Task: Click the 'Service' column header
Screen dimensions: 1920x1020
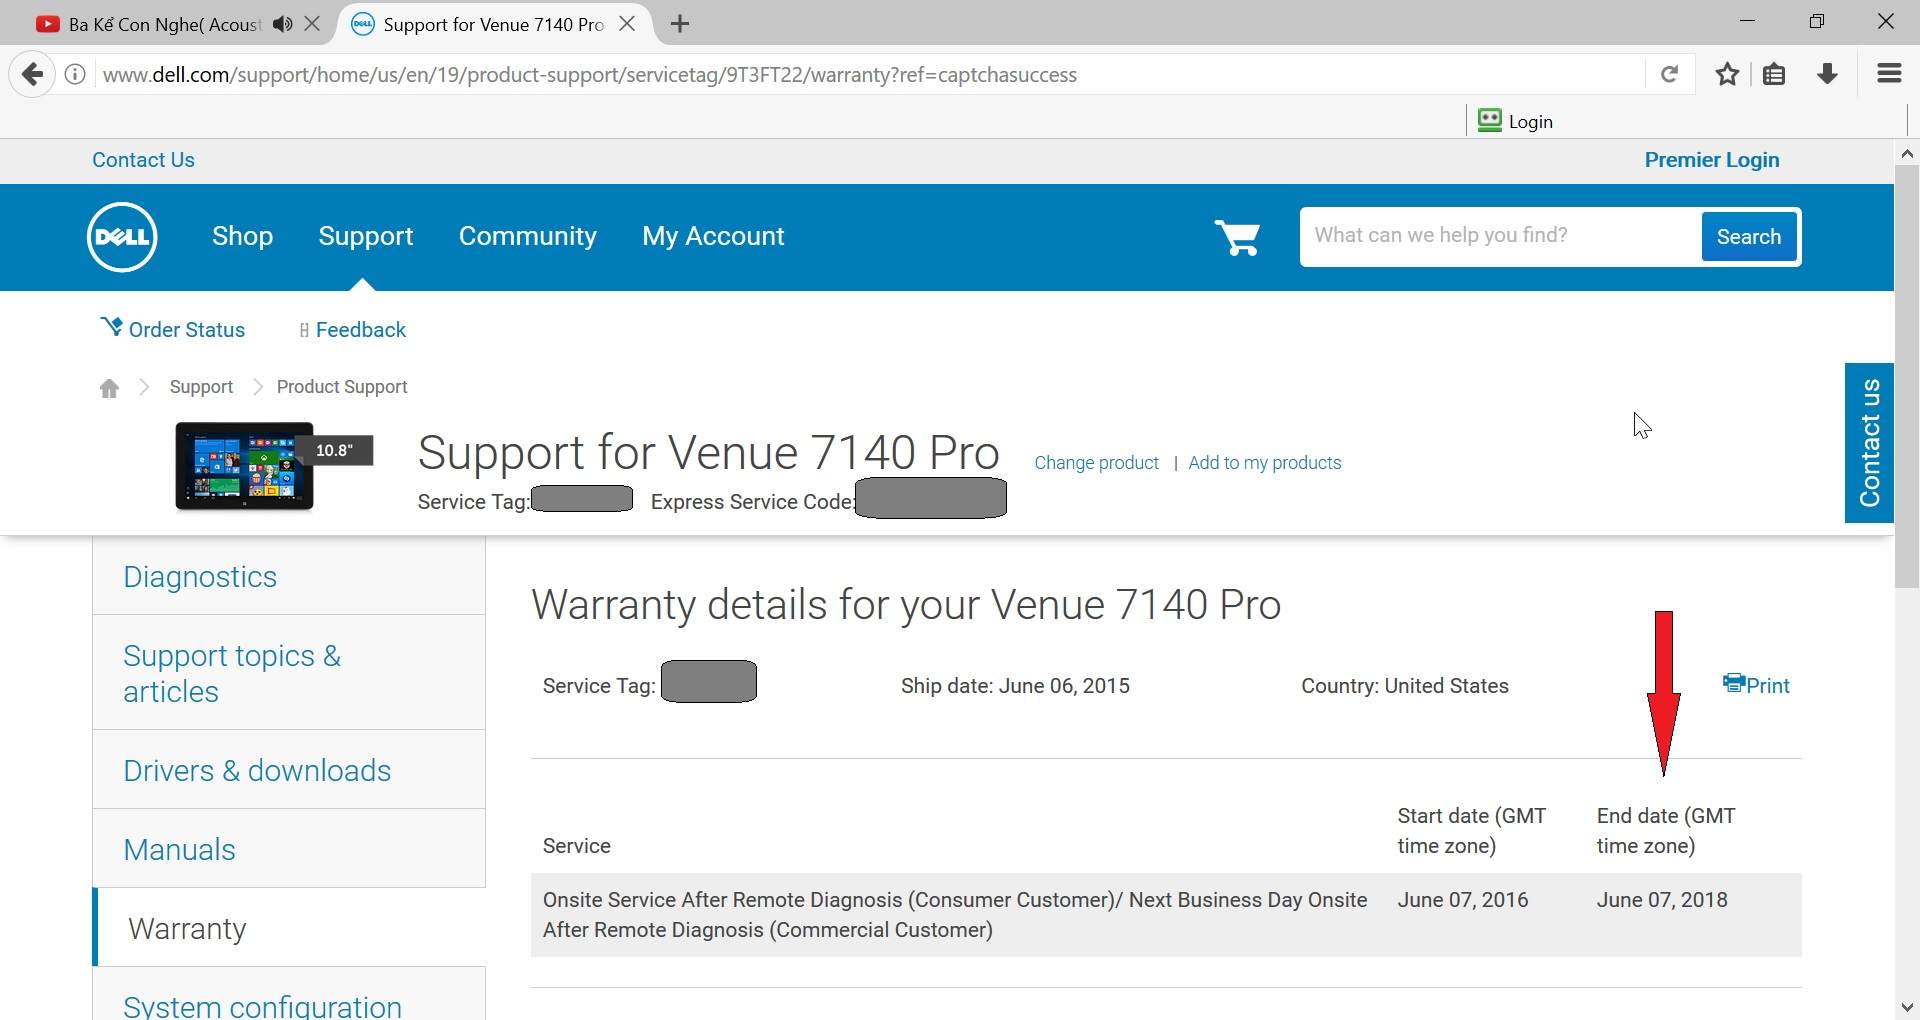Action: [x=577, y=846]
